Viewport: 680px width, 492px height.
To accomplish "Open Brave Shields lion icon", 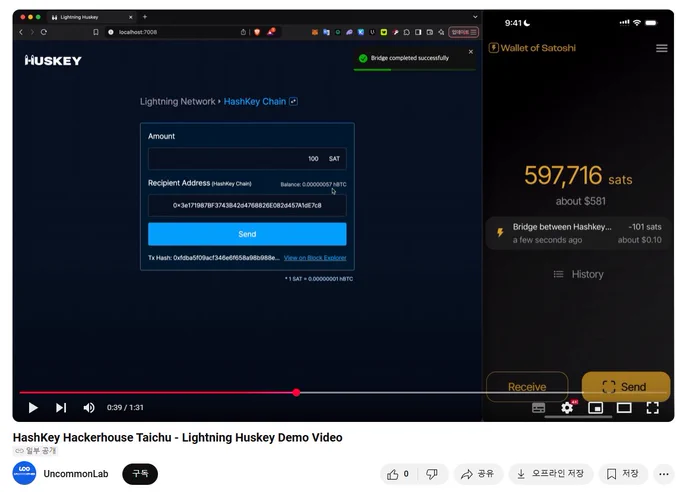I will click(257, 32).
